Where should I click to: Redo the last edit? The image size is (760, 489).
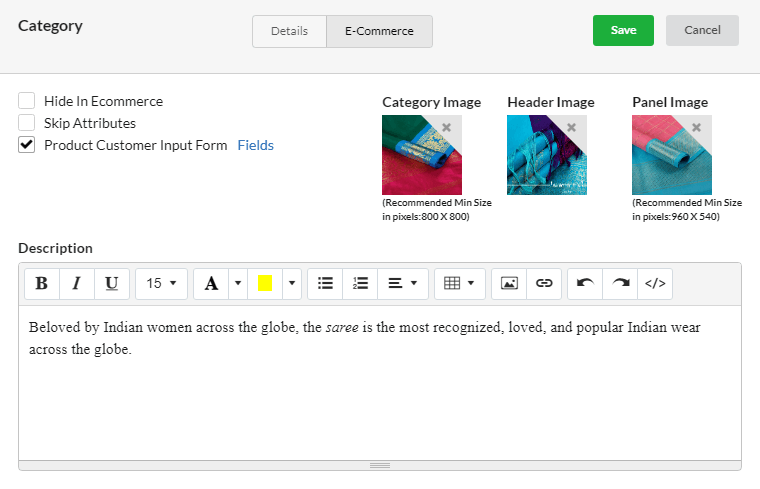(620, 284)
